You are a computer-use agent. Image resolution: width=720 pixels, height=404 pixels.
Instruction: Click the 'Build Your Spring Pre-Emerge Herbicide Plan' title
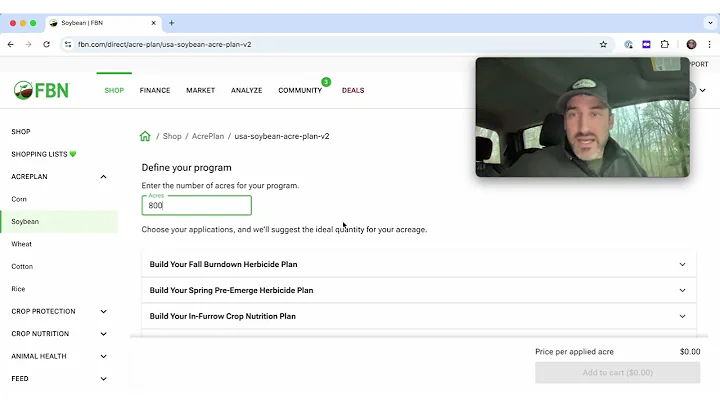(x=231, y=290)
